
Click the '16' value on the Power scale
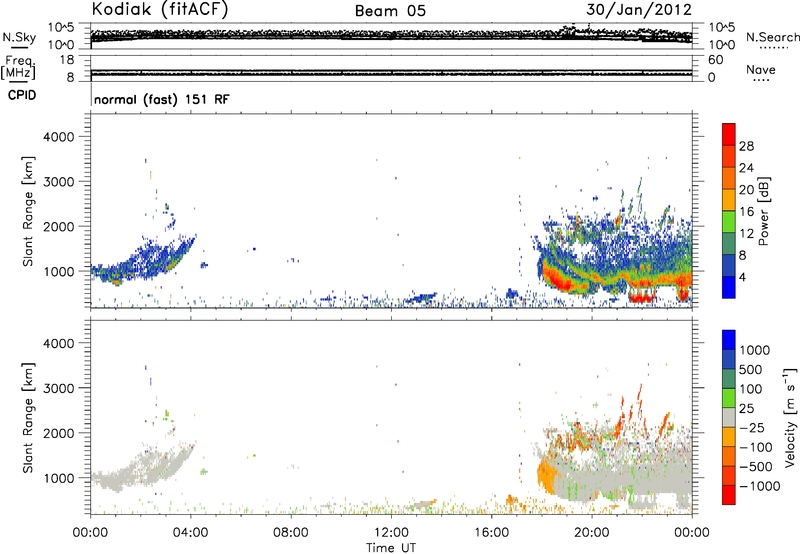pos(746,212)
